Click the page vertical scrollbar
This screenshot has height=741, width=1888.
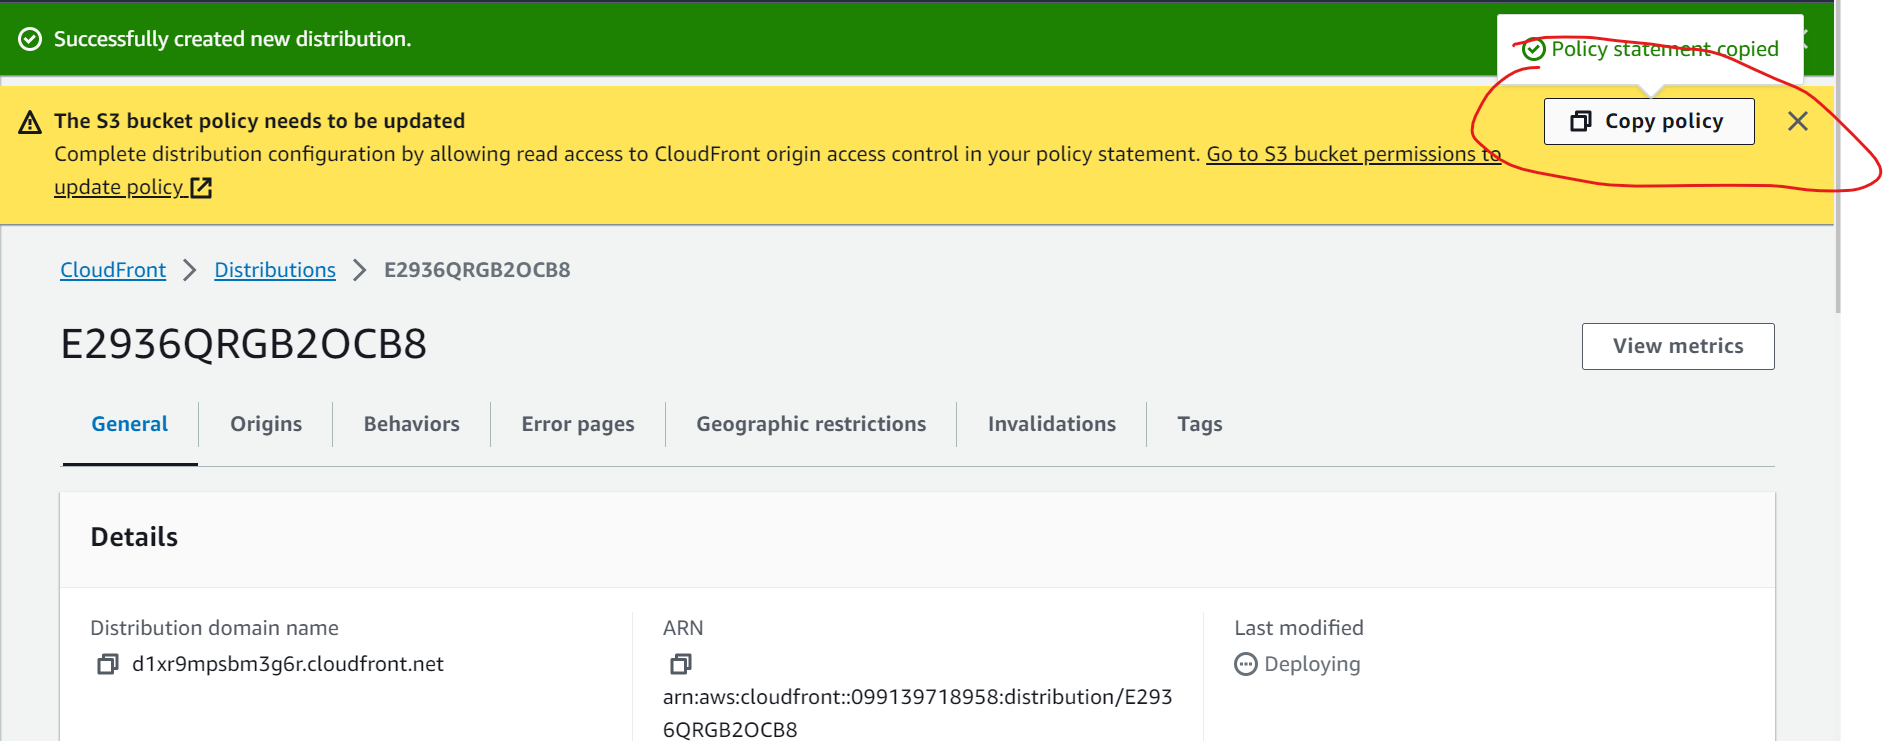pyautogui.click(x=1837, y=157)
